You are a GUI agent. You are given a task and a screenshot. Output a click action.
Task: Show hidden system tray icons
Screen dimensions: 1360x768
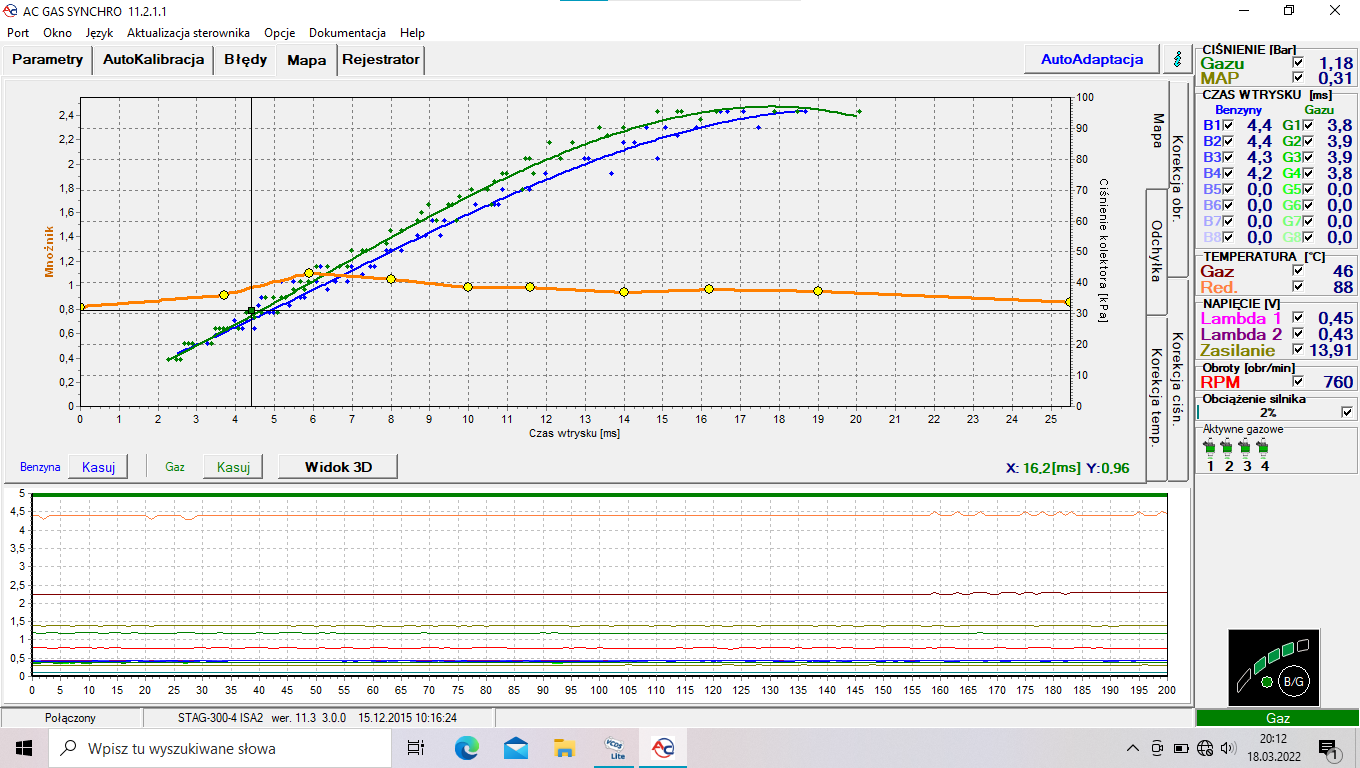pos(1133,748)
